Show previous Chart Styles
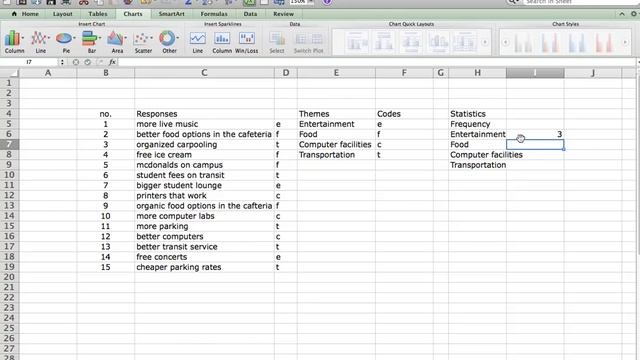Screen dimensions: 640x360 [505, 42]
